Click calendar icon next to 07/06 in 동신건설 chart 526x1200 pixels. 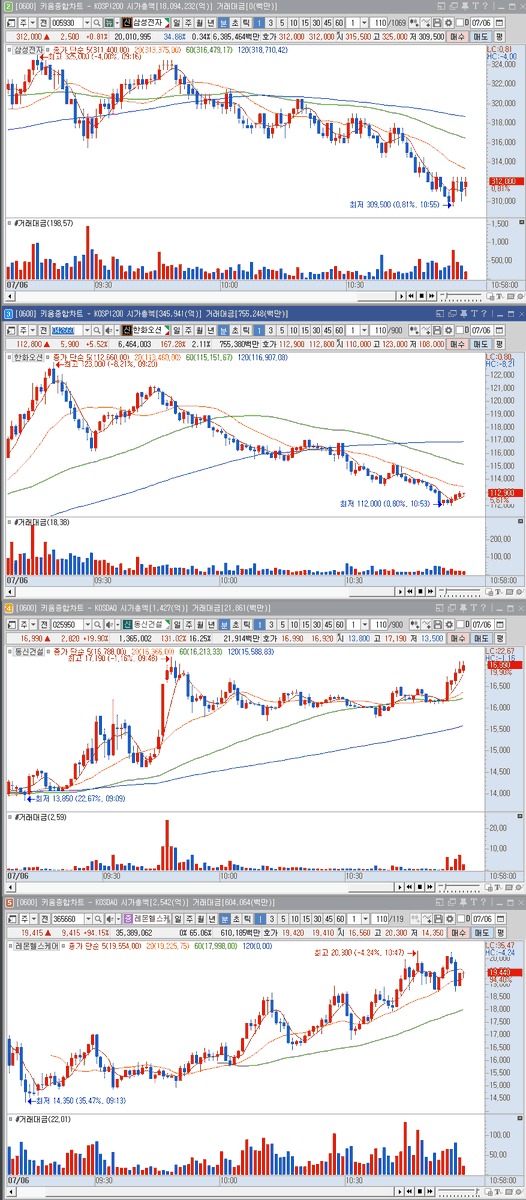(x=500, y=622)
